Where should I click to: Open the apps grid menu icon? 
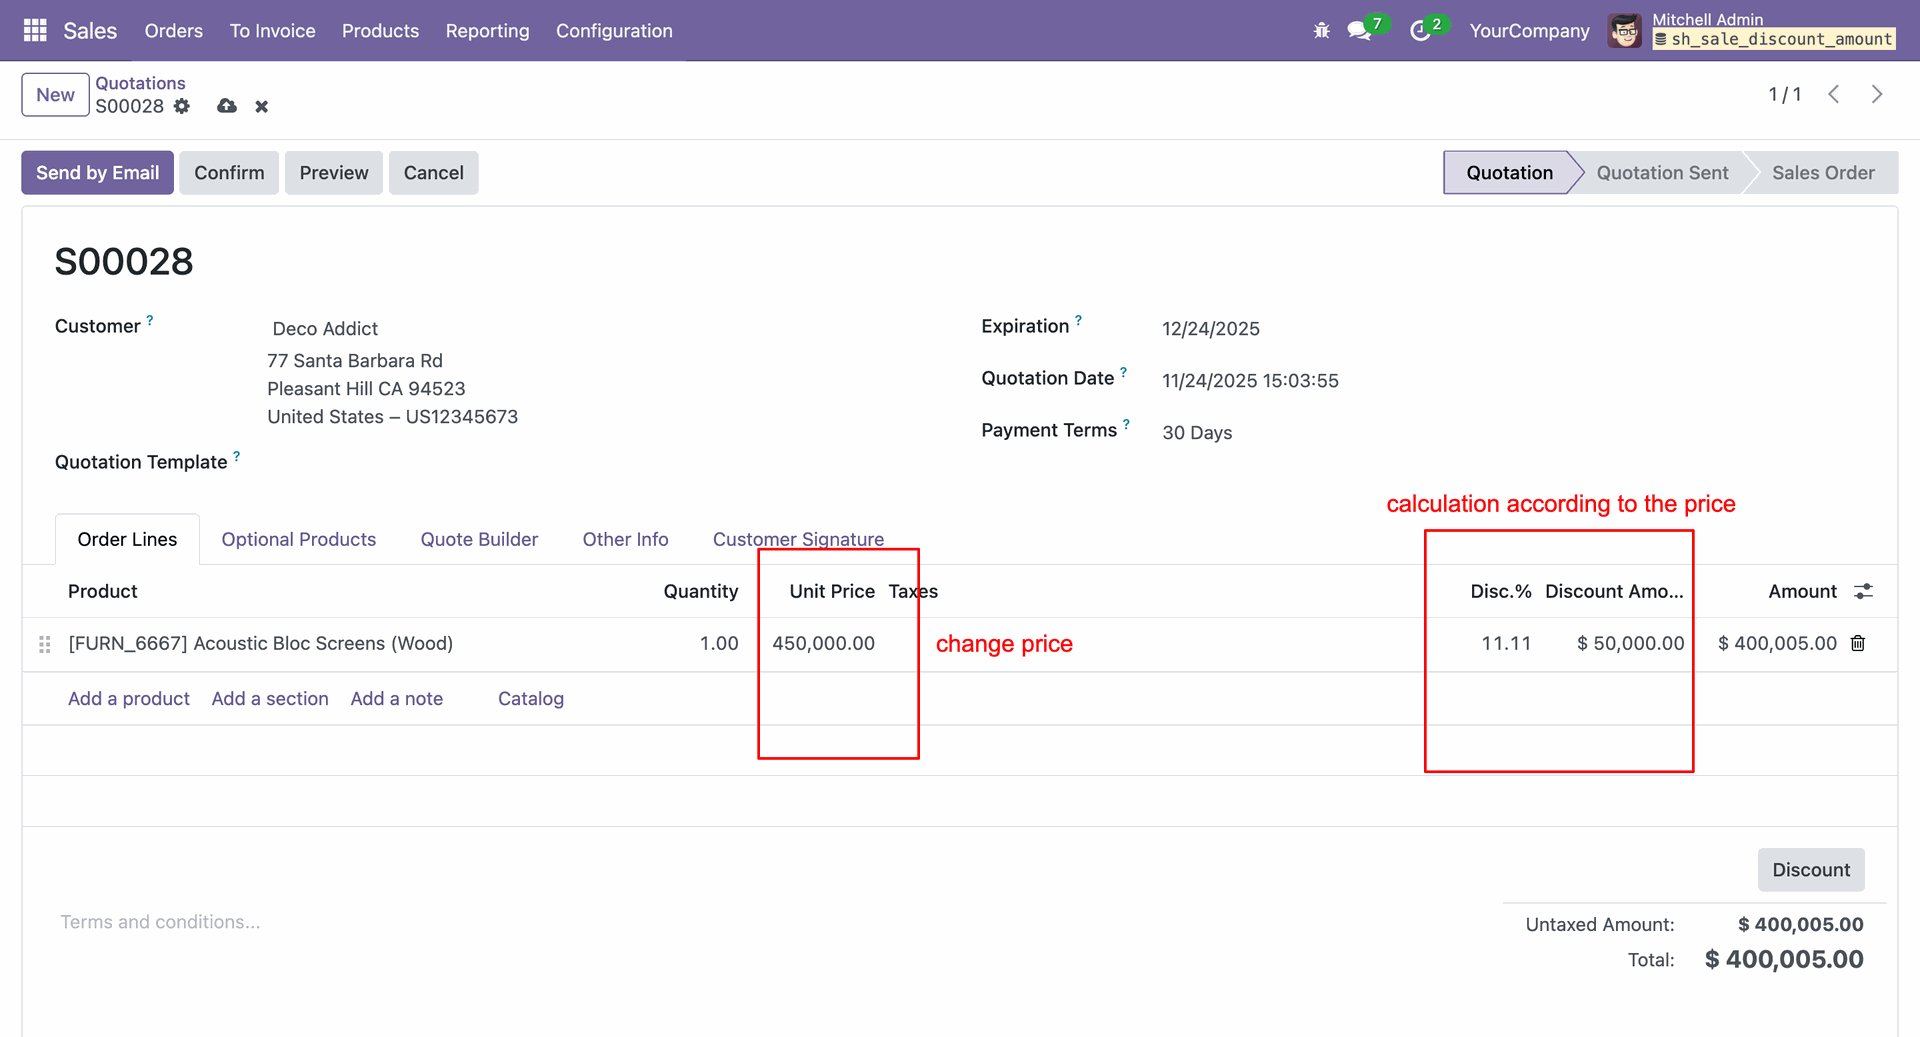(x=35, y=31)
